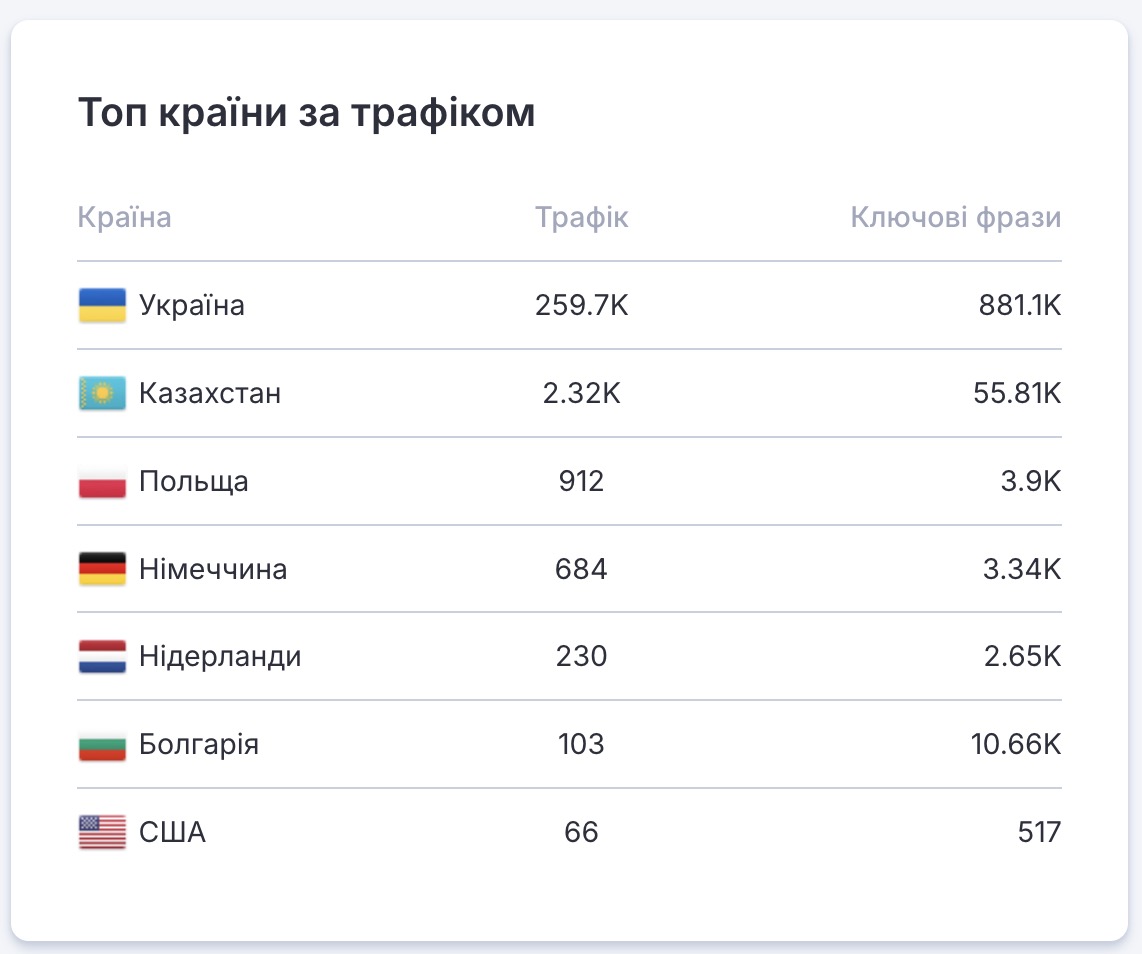Click Ukraine's 259.7K traffic value

[x=581, y=305]
